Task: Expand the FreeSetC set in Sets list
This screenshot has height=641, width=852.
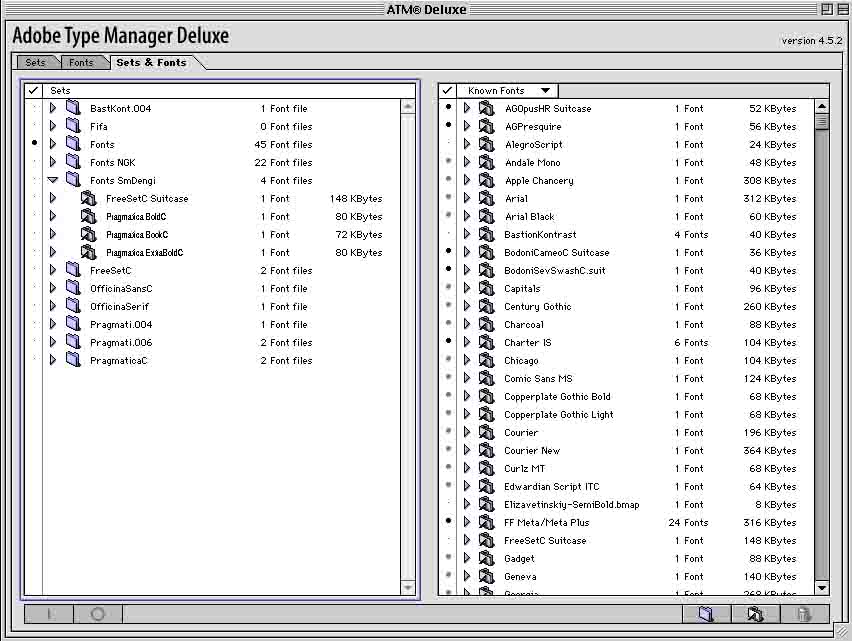Action: [x=53, y=270]
